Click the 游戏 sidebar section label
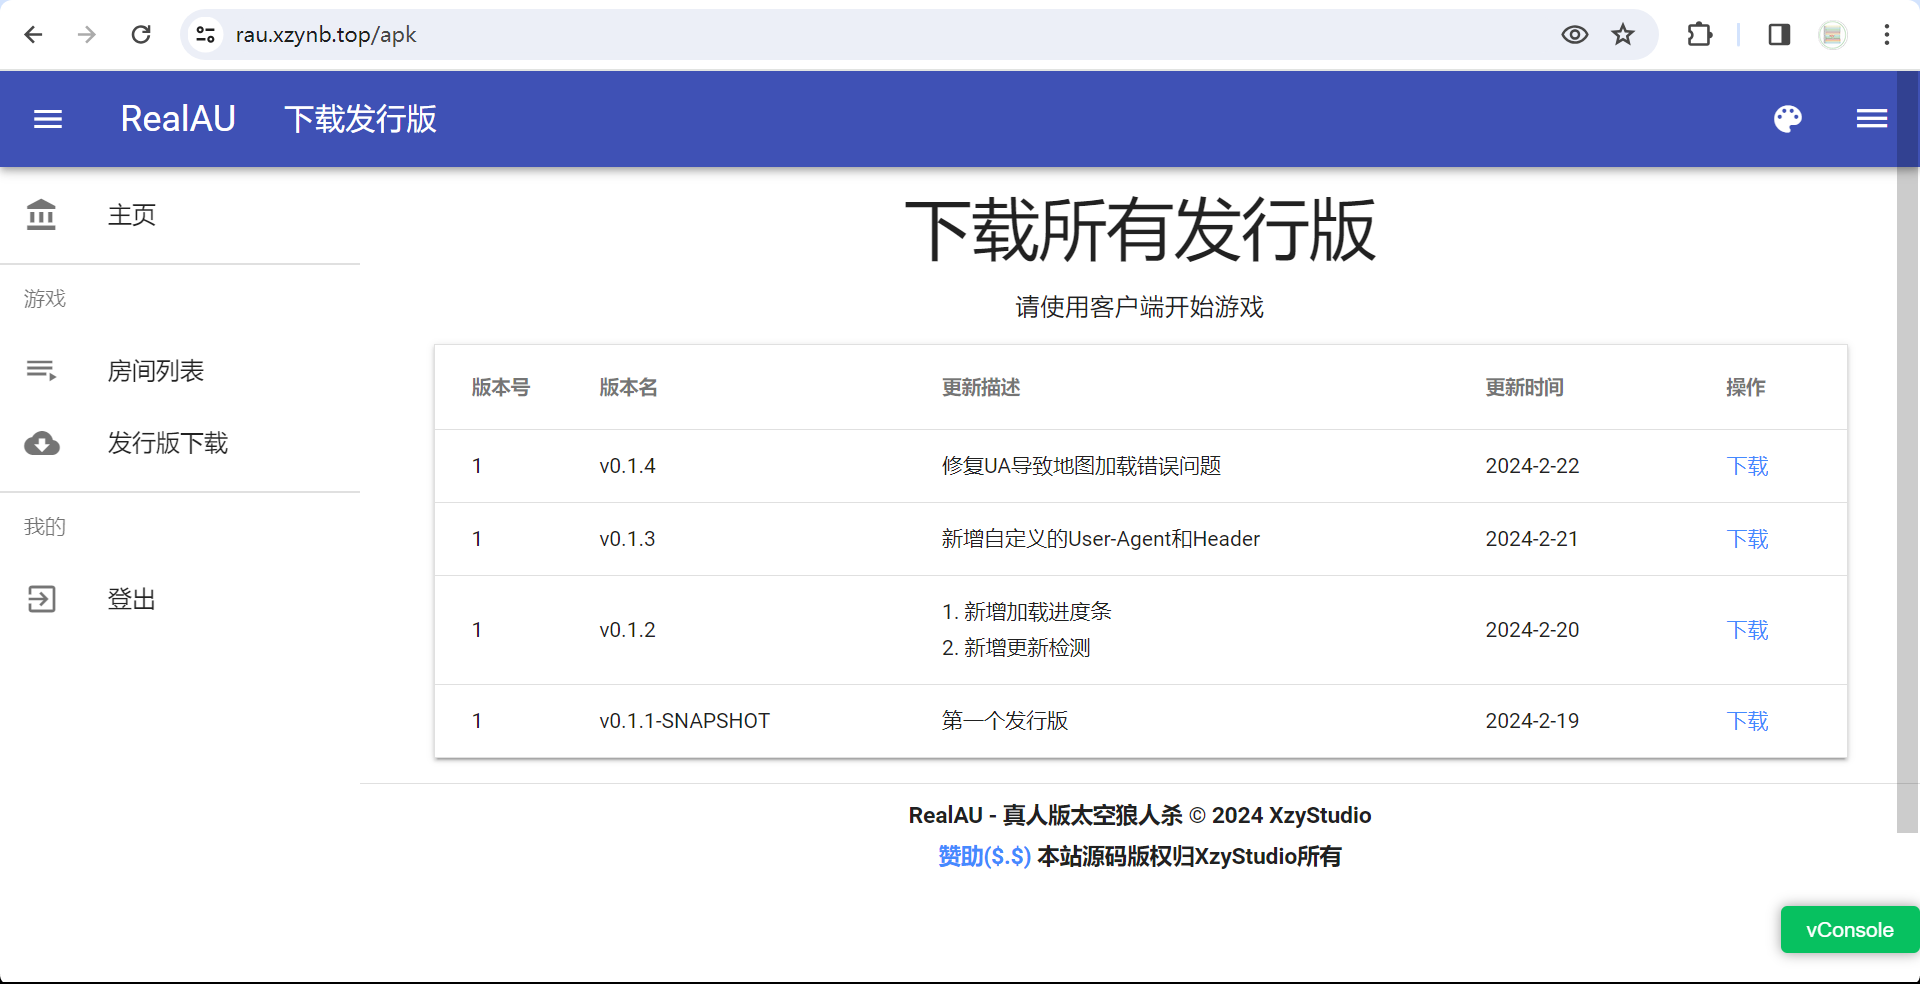Viewport: 1920px width, 984px height. tap(45, 299)
